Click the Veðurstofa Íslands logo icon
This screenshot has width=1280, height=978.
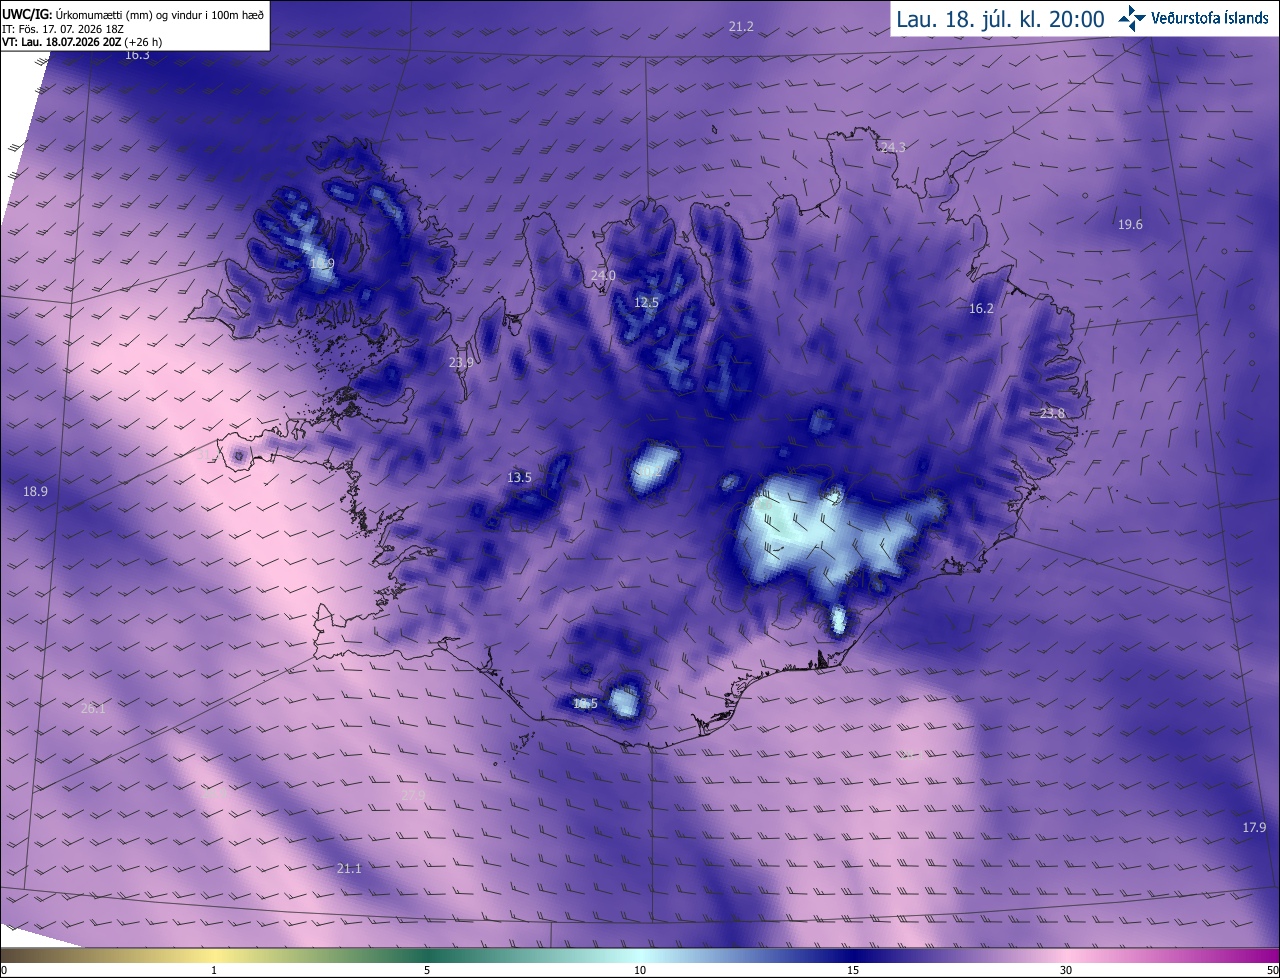pyautogui.click(x=1131, y=18)
